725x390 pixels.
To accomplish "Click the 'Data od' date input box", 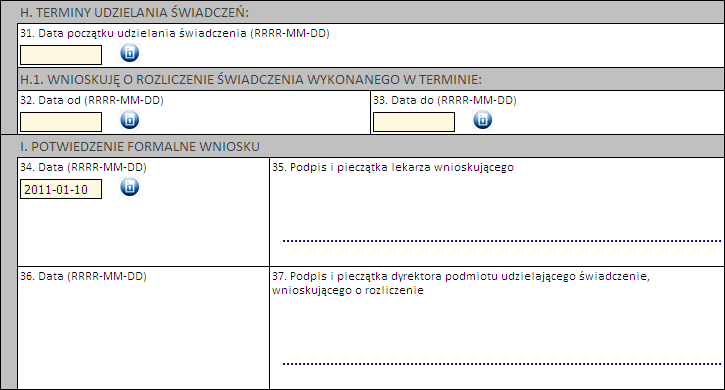I will (61, 122).
